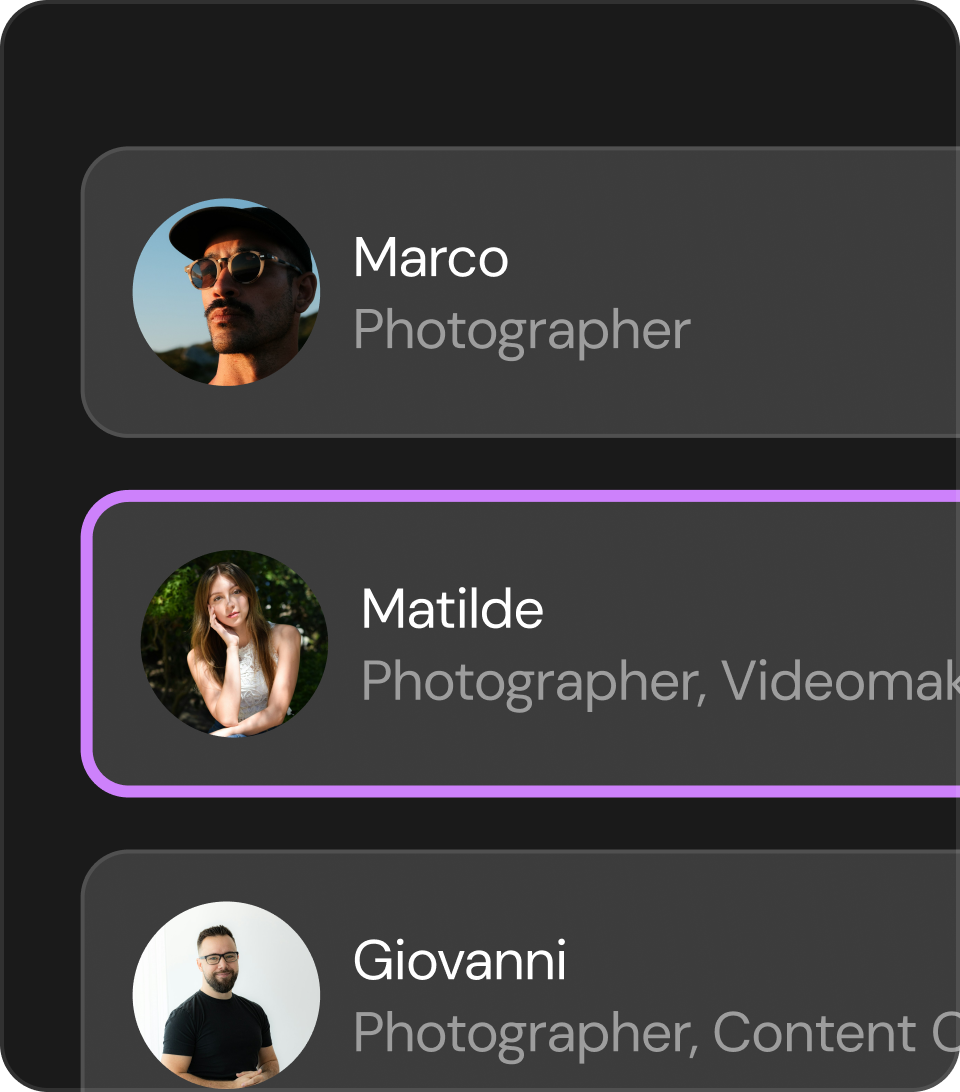This screenshot has width=960, height=1092.
Task: Click Marco's Photographer role label
Action: 522,332
